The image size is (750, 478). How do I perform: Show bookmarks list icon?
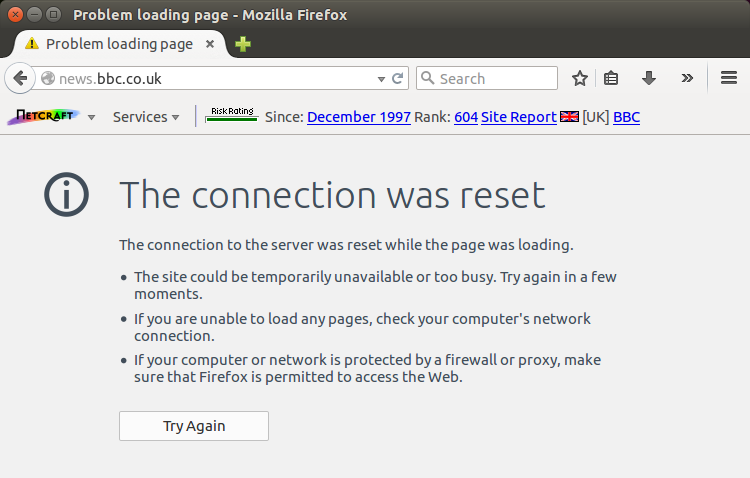(611, 78)
